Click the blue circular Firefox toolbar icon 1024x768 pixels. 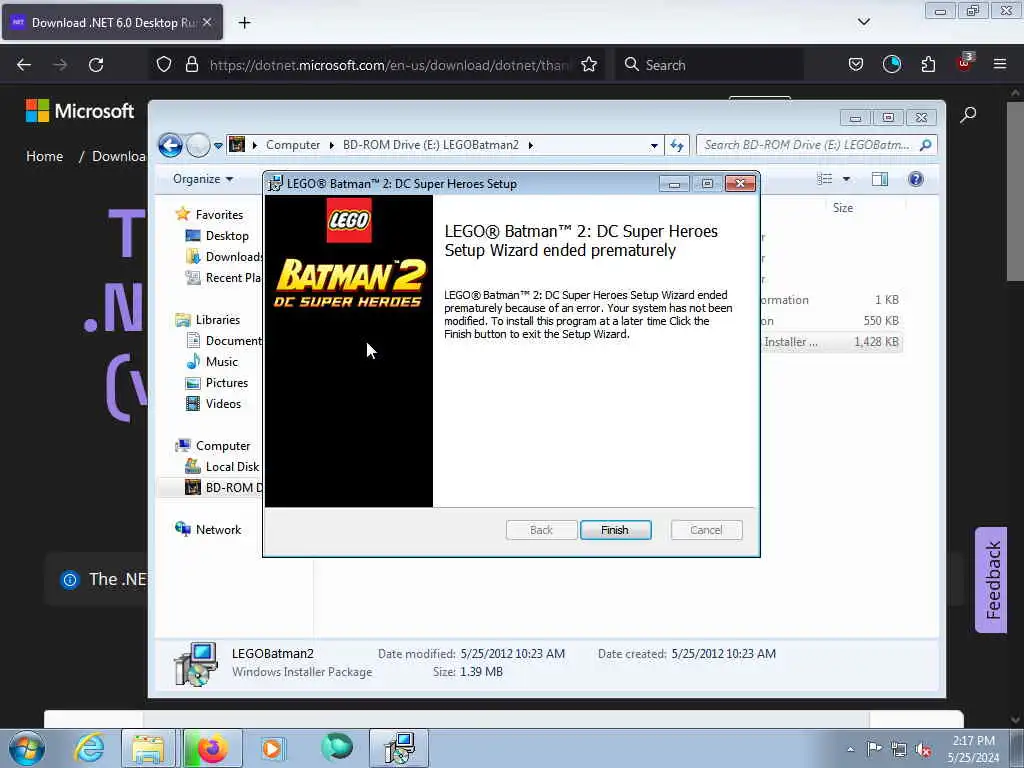coord(891,64)
